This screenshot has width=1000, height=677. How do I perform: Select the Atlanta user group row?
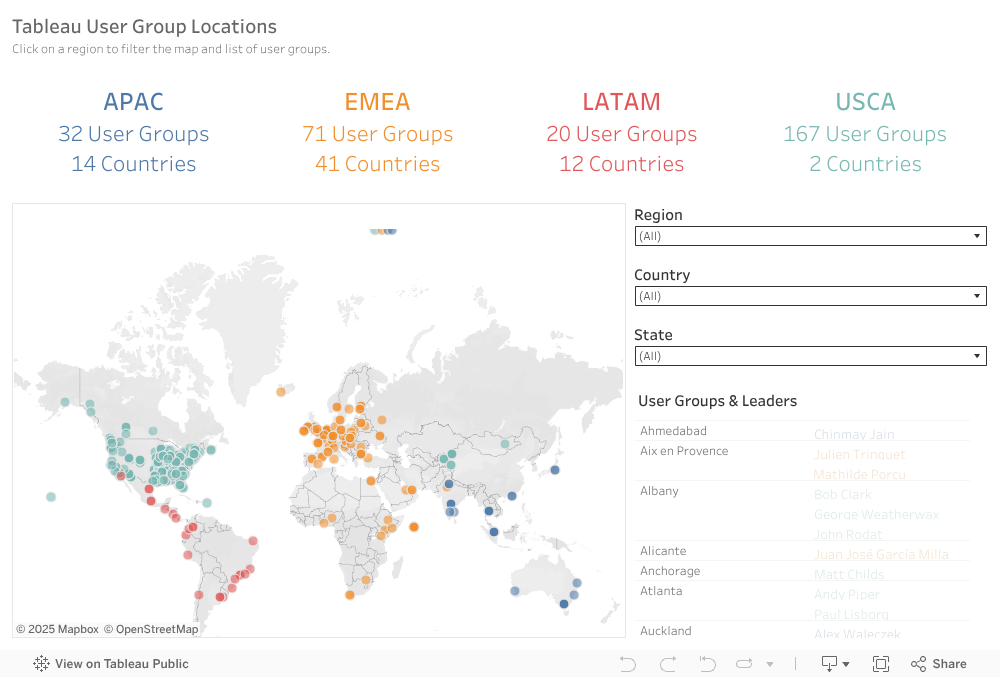[661, 591]
